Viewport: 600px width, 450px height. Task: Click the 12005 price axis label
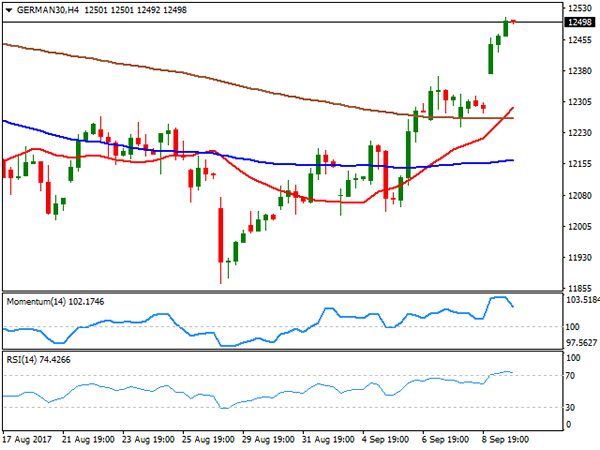[580, 227]
